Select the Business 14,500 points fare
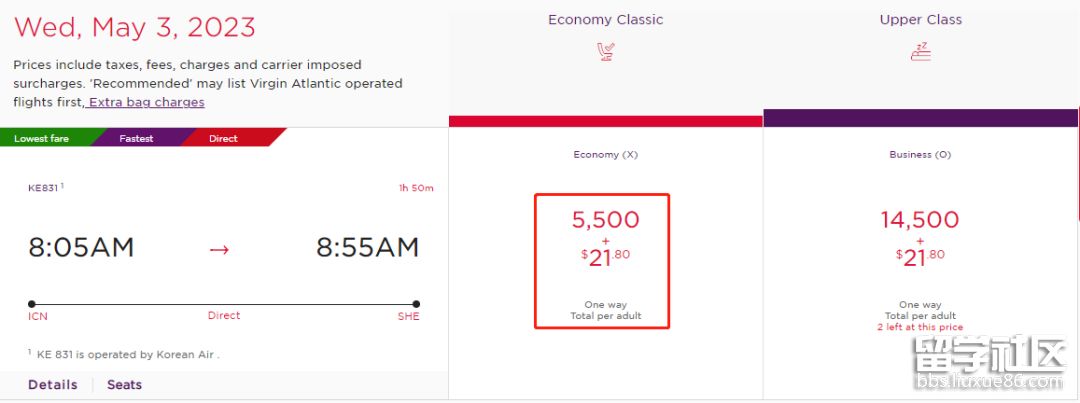 click(x=920, y=261)
